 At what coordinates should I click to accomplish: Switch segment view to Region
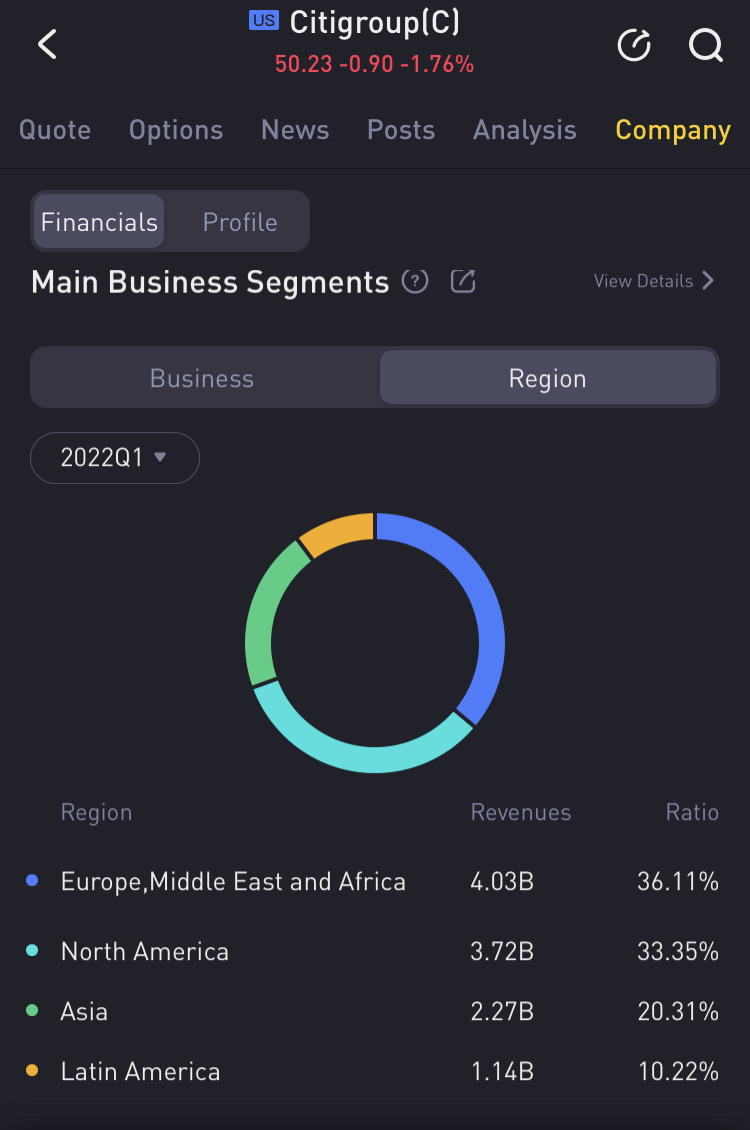tap(547, 379)
